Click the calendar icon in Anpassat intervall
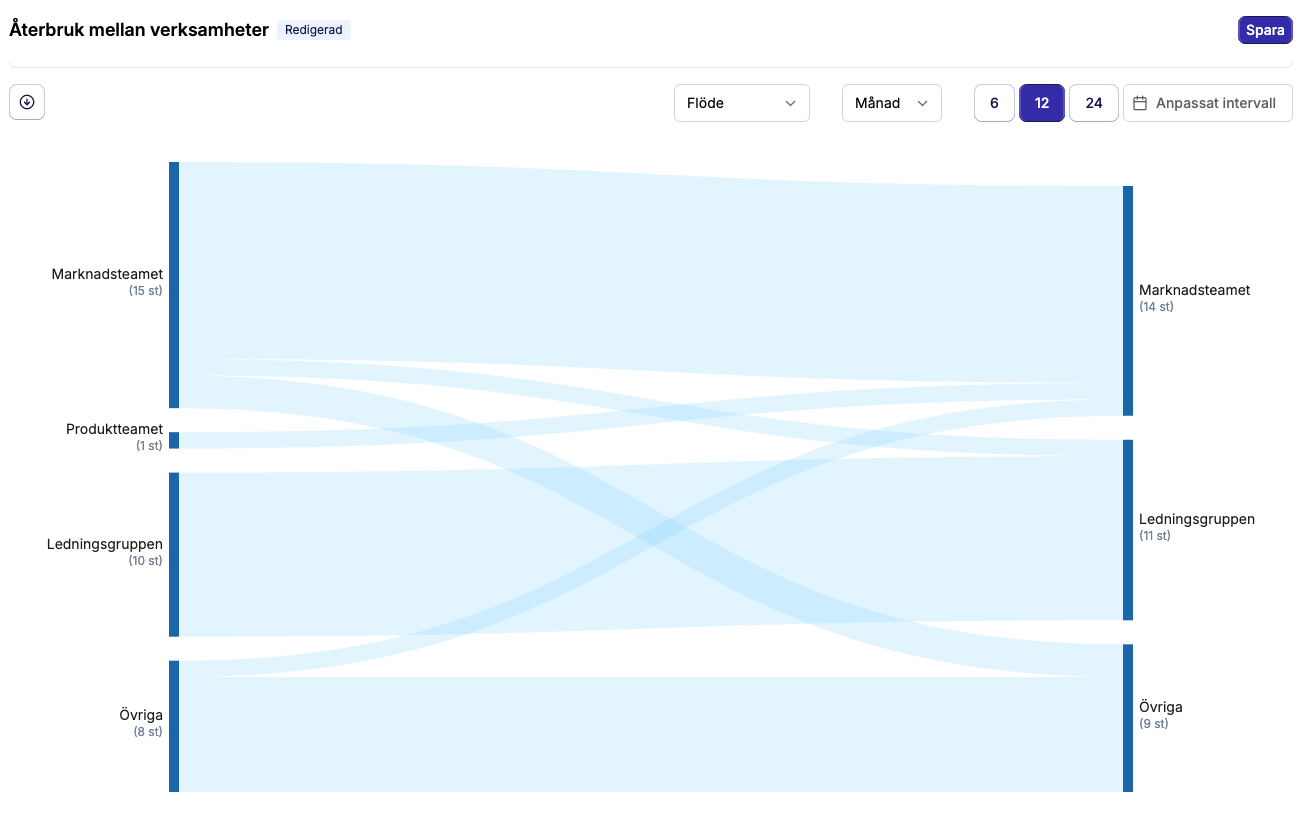 1140,103
